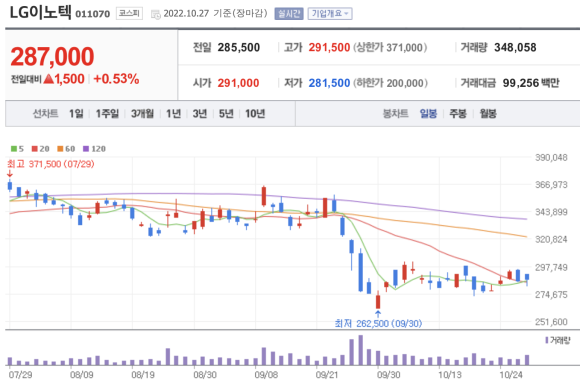580x392 pixels.
Task: Click the purple 거래량 legend marker
Action: coord(547,340)
